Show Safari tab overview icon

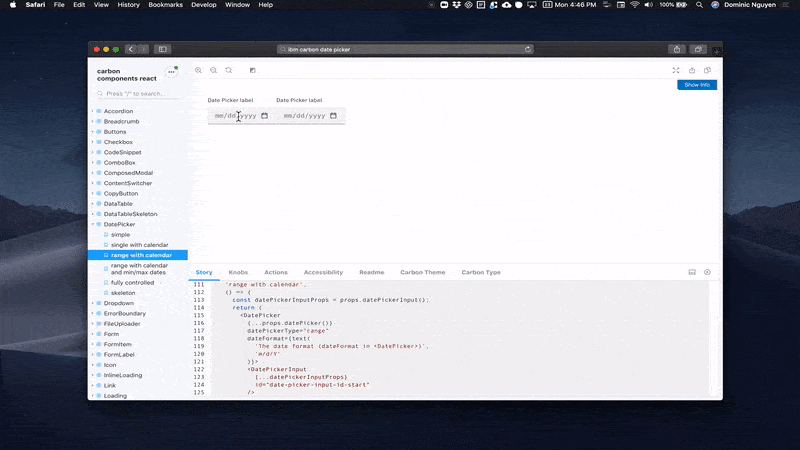coord(698,49)
